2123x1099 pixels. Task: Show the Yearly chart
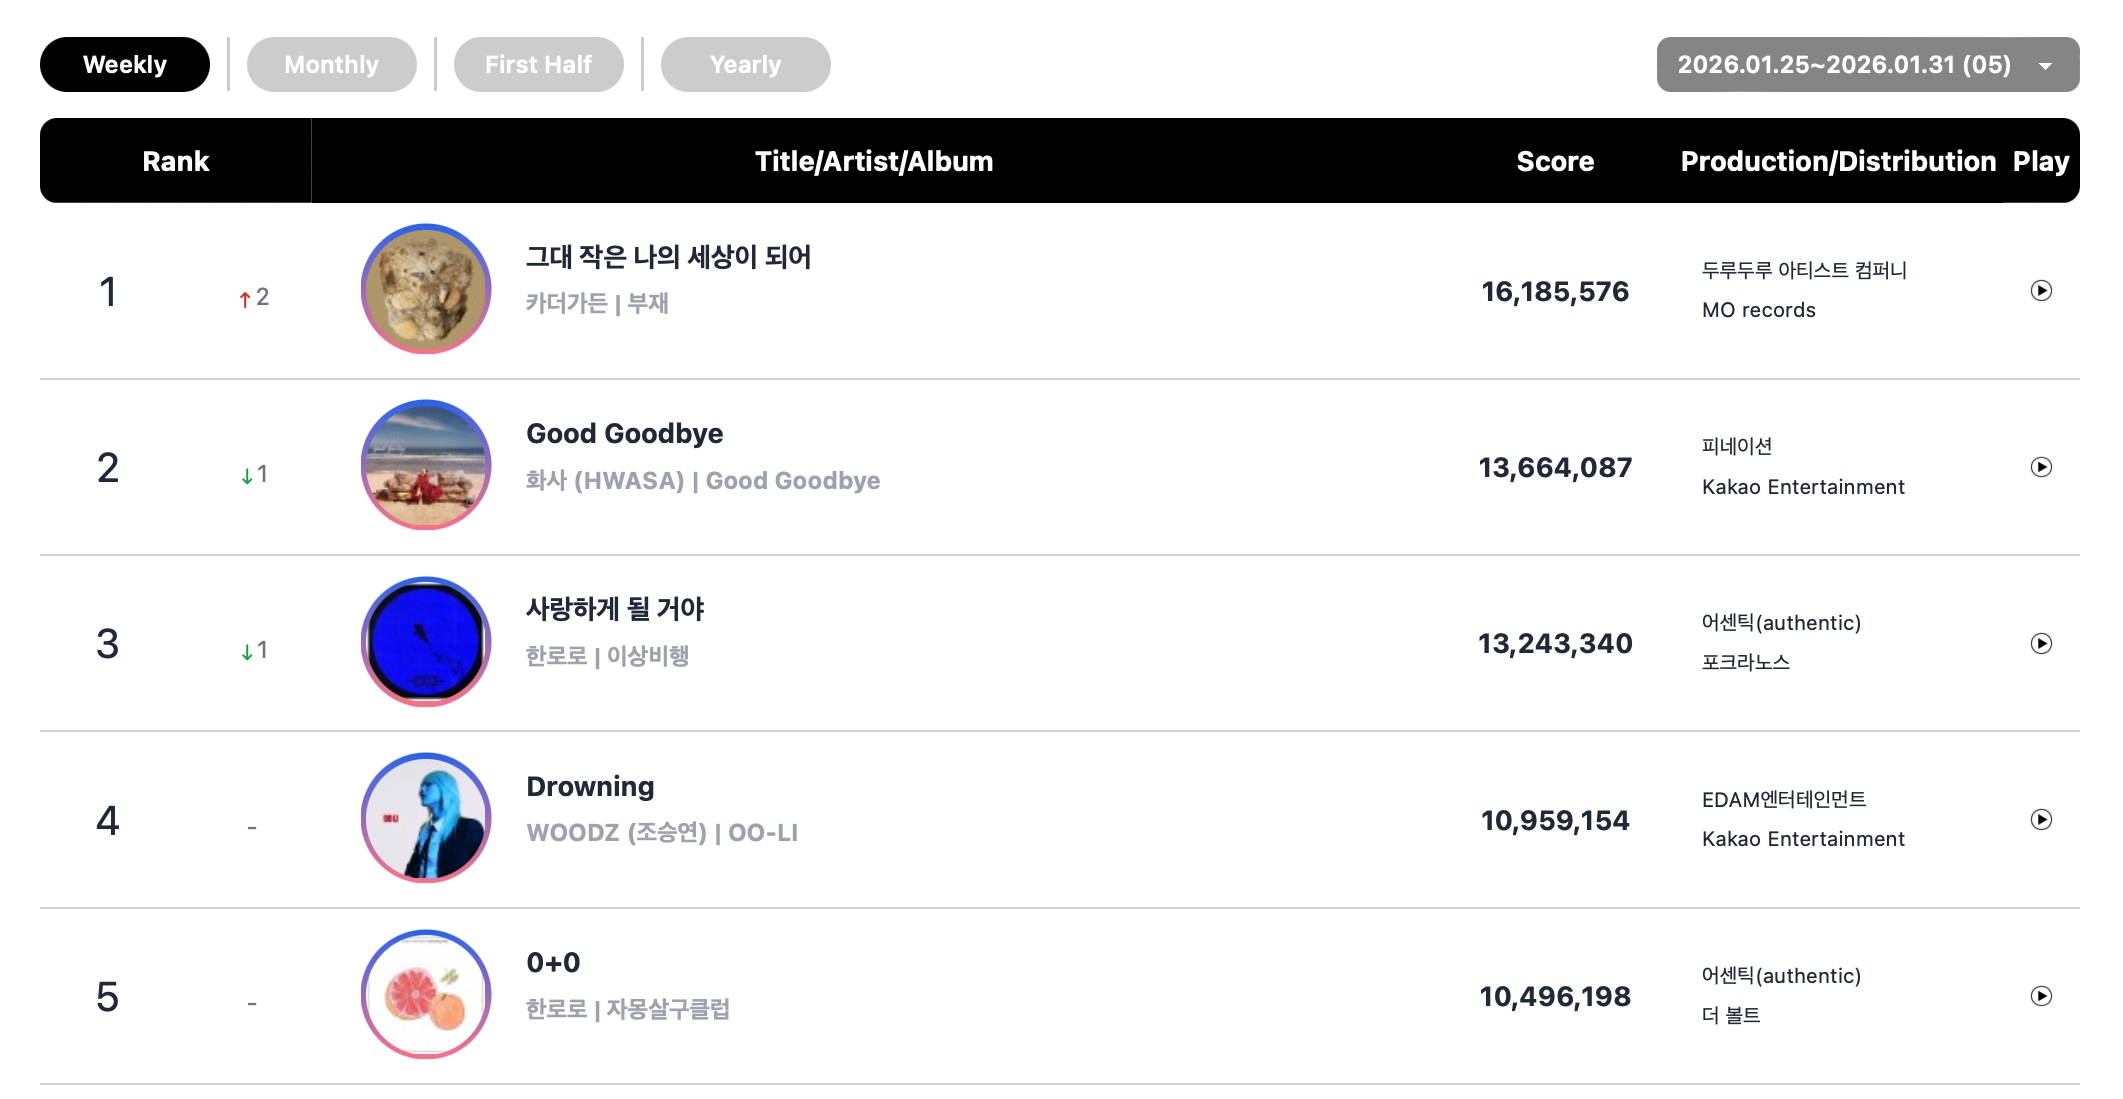[745, 65]
